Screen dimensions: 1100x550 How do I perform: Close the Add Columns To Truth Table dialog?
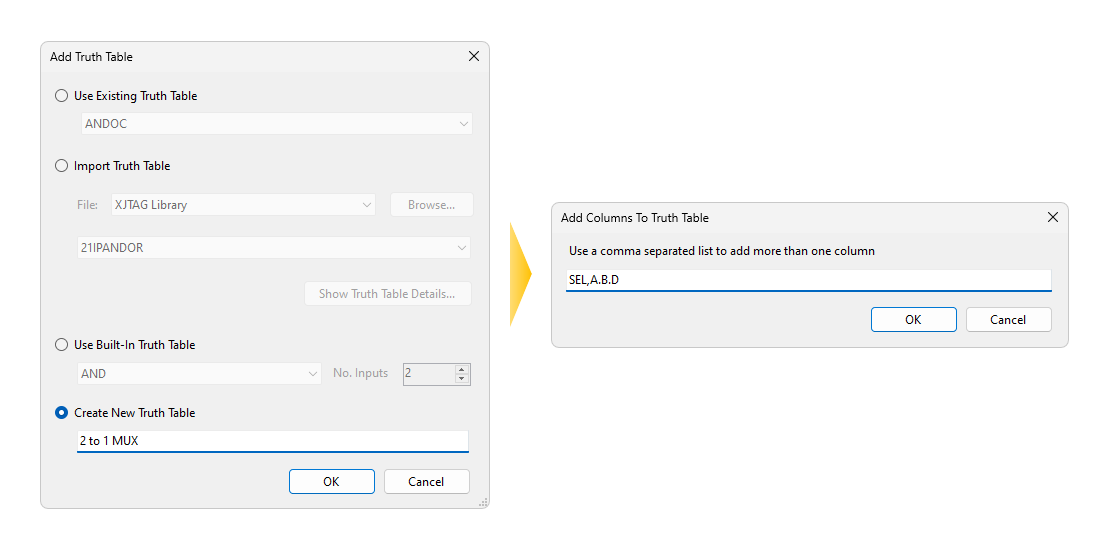coord(1052,217)
